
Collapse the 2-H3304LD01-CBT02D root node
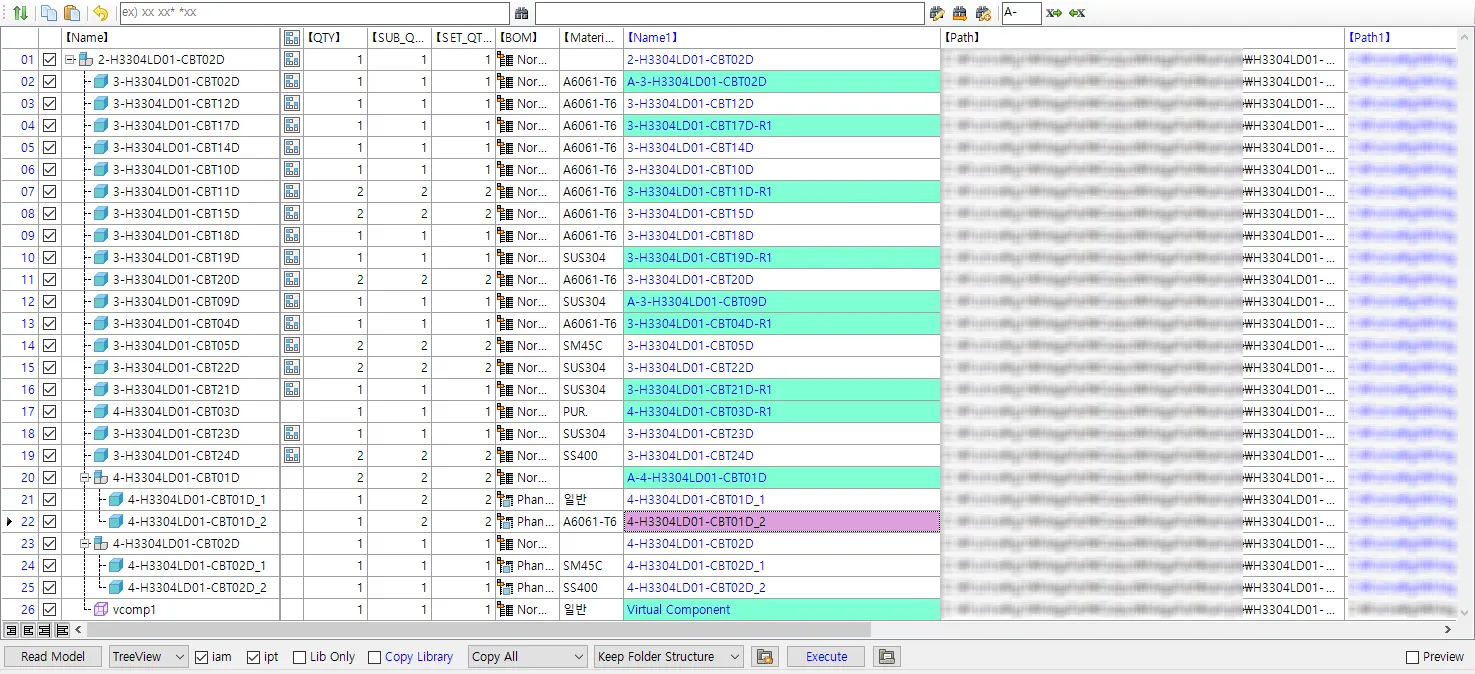[x=70, y=60]
